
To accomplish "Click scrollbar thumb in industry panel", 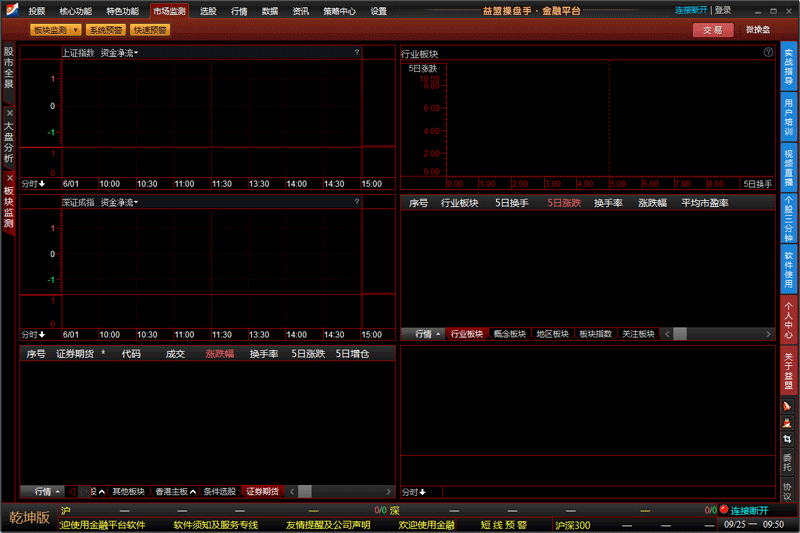I will [x=680, y=334].
